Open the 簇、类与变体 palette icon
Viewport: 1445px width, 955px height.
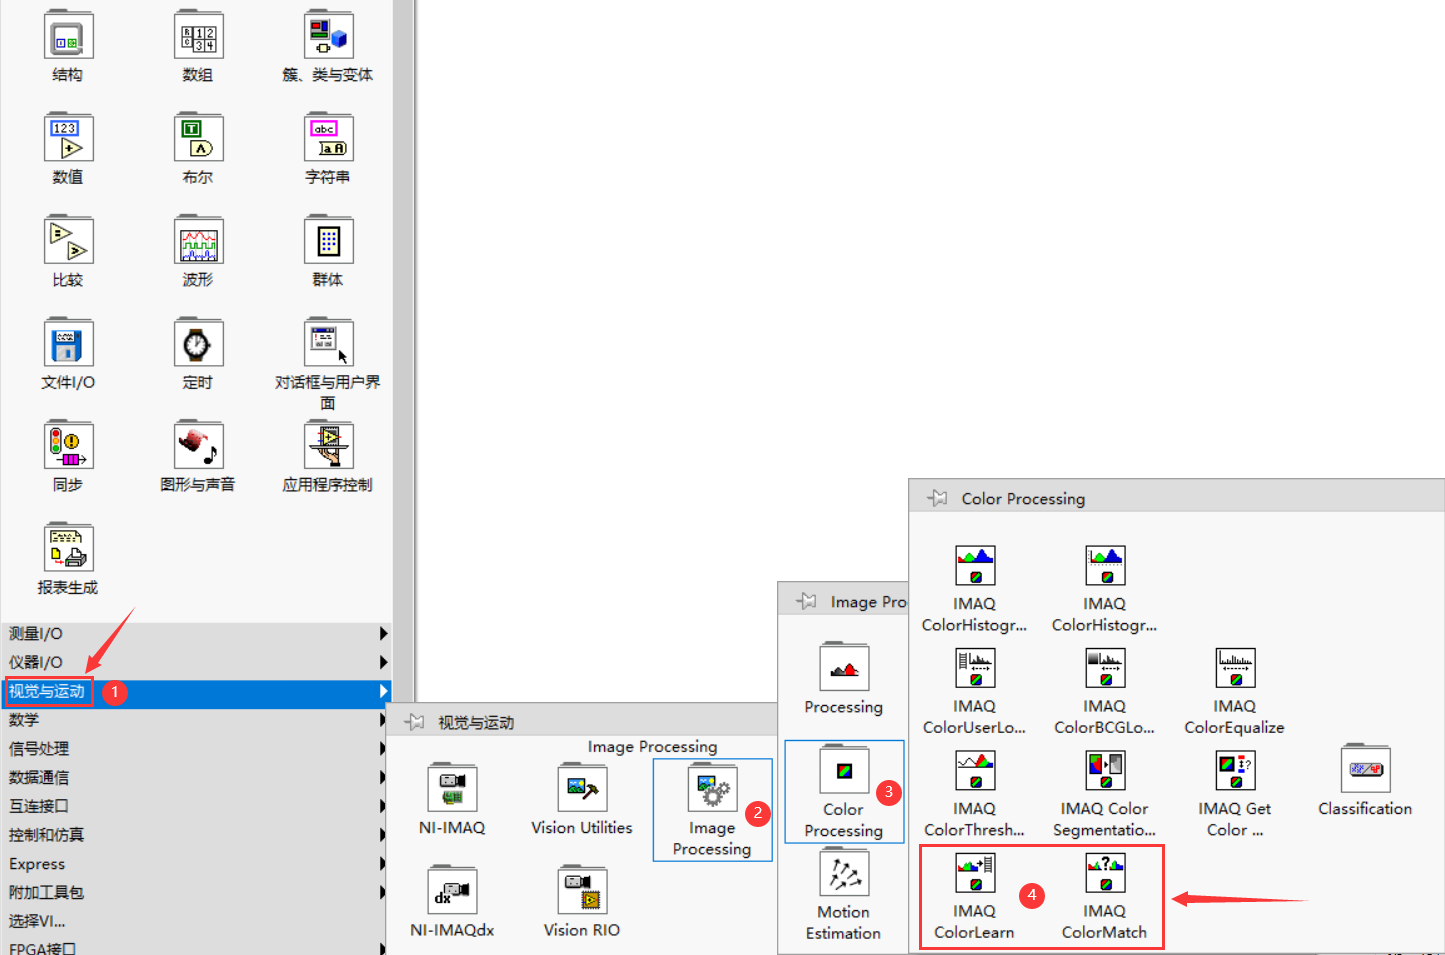pos(328,36)
